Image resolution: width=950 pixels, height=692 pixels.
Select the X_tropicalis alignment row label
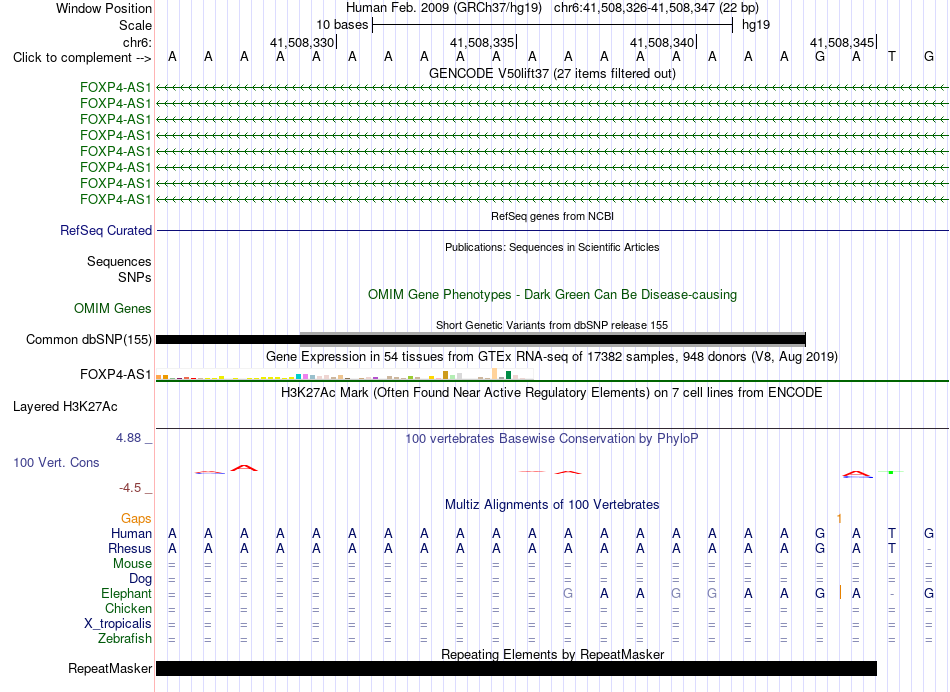[118, 624]
